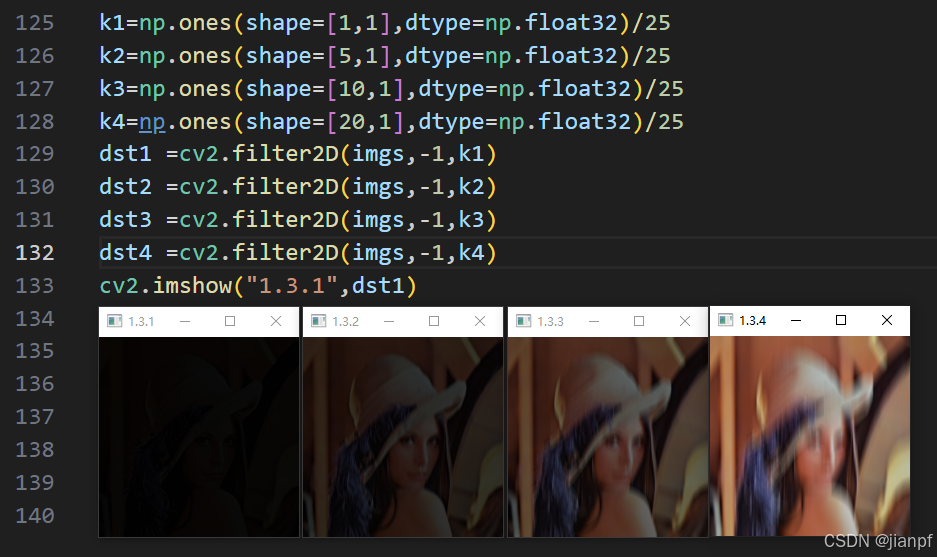Click dst4 at start of line 132
The image size is (937, 557).
pos(125,252)
